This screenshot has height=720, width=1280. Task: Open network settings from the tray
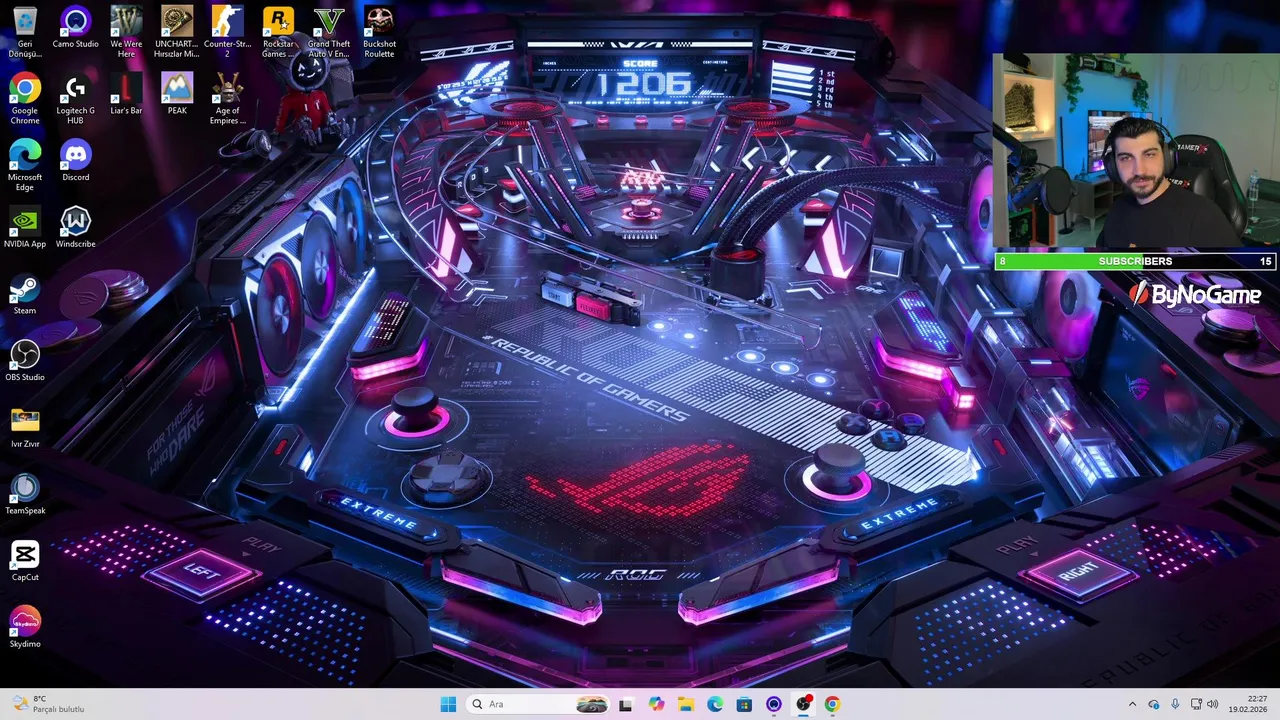(1196, 704)
